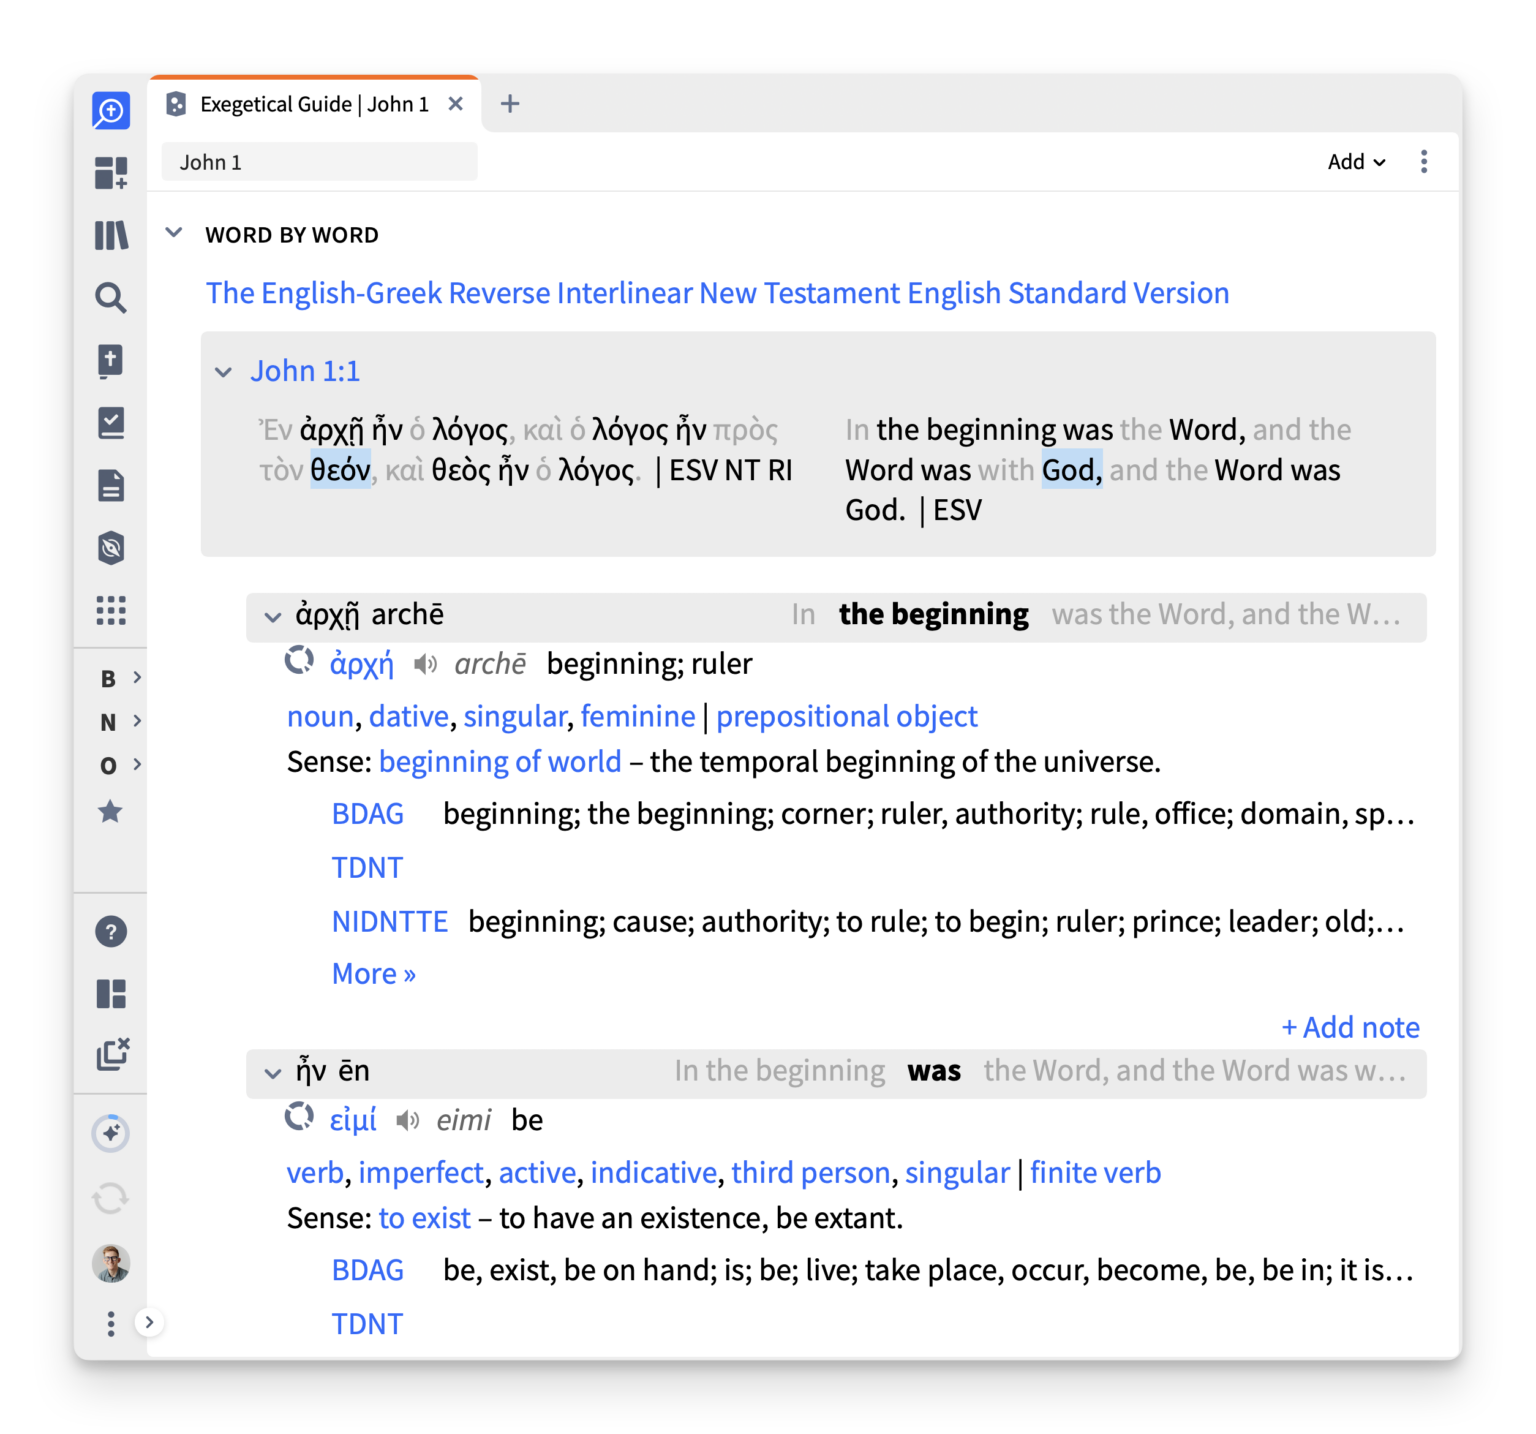Collapse the ἦν ēn word entry

tap(272, 1073)
